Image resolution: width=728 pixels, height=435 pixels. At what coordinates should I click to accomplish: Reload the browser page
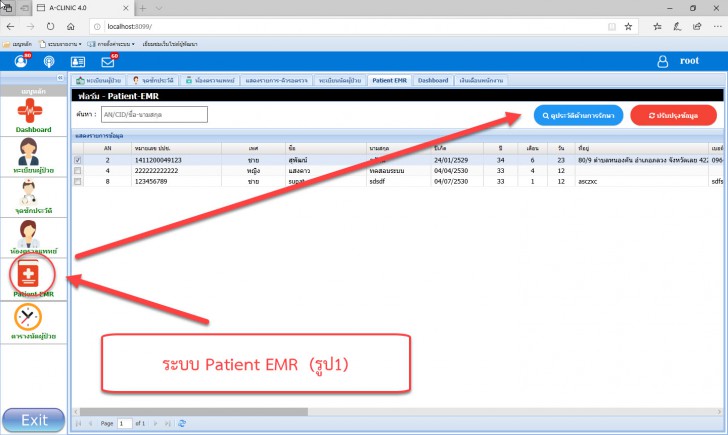tap(50, 26)
